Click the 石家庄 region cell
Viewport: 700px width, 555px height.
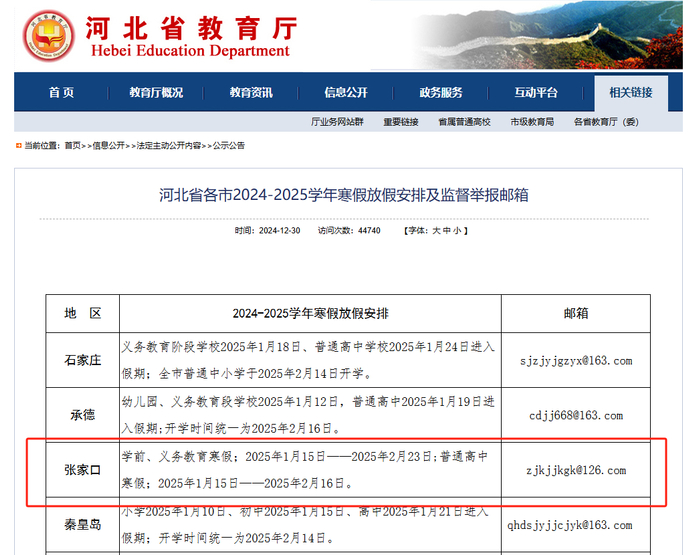(x=83, y=360)
